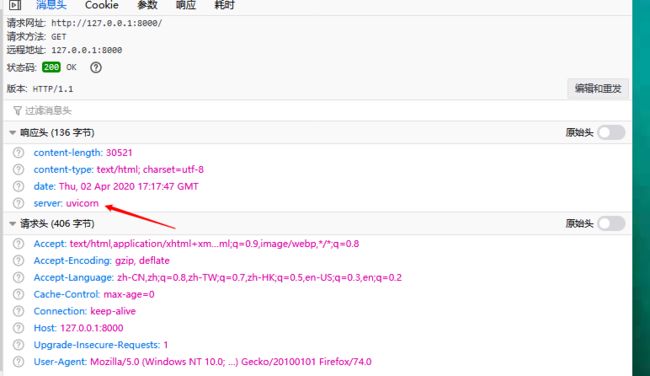Click the Mozilla/5.0 User-Agent value
The width and height of the screenshot is (650, 376).
[x=231, y=361]
